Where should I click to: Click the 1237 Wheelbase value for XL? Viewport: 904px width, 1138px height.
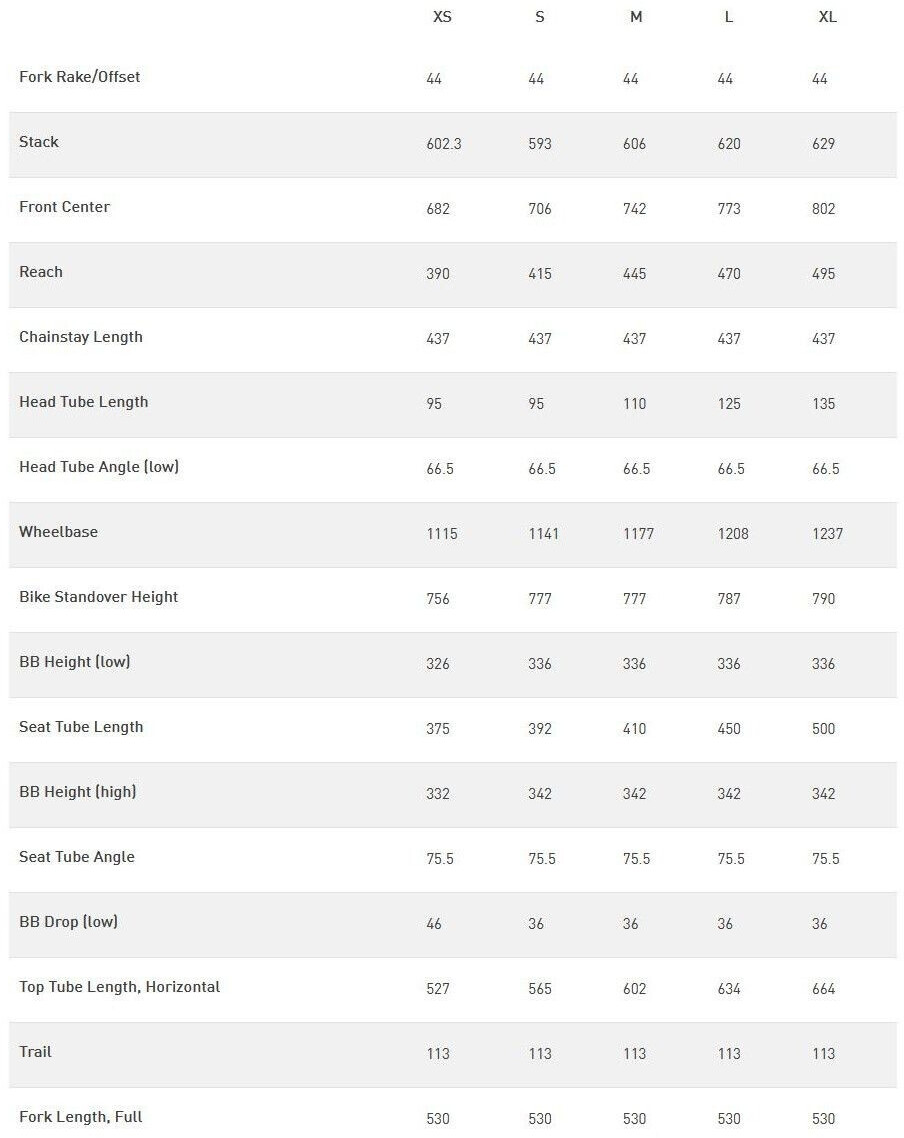pyautogui.click(x=828, y=534)
